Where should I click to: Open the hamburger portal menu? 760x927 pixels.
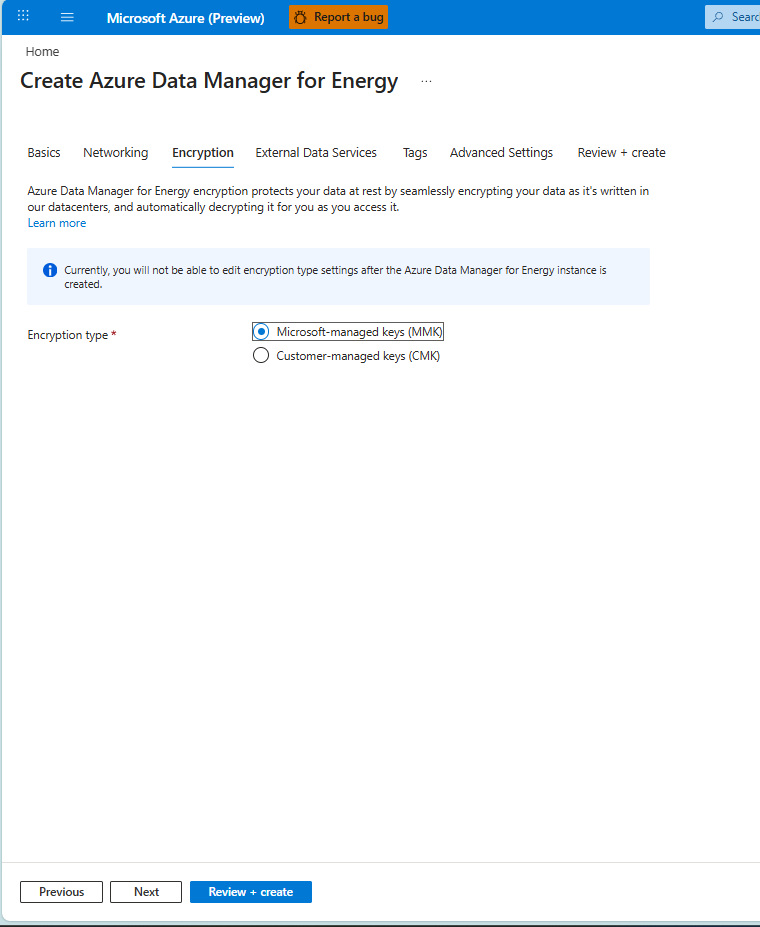67,17
